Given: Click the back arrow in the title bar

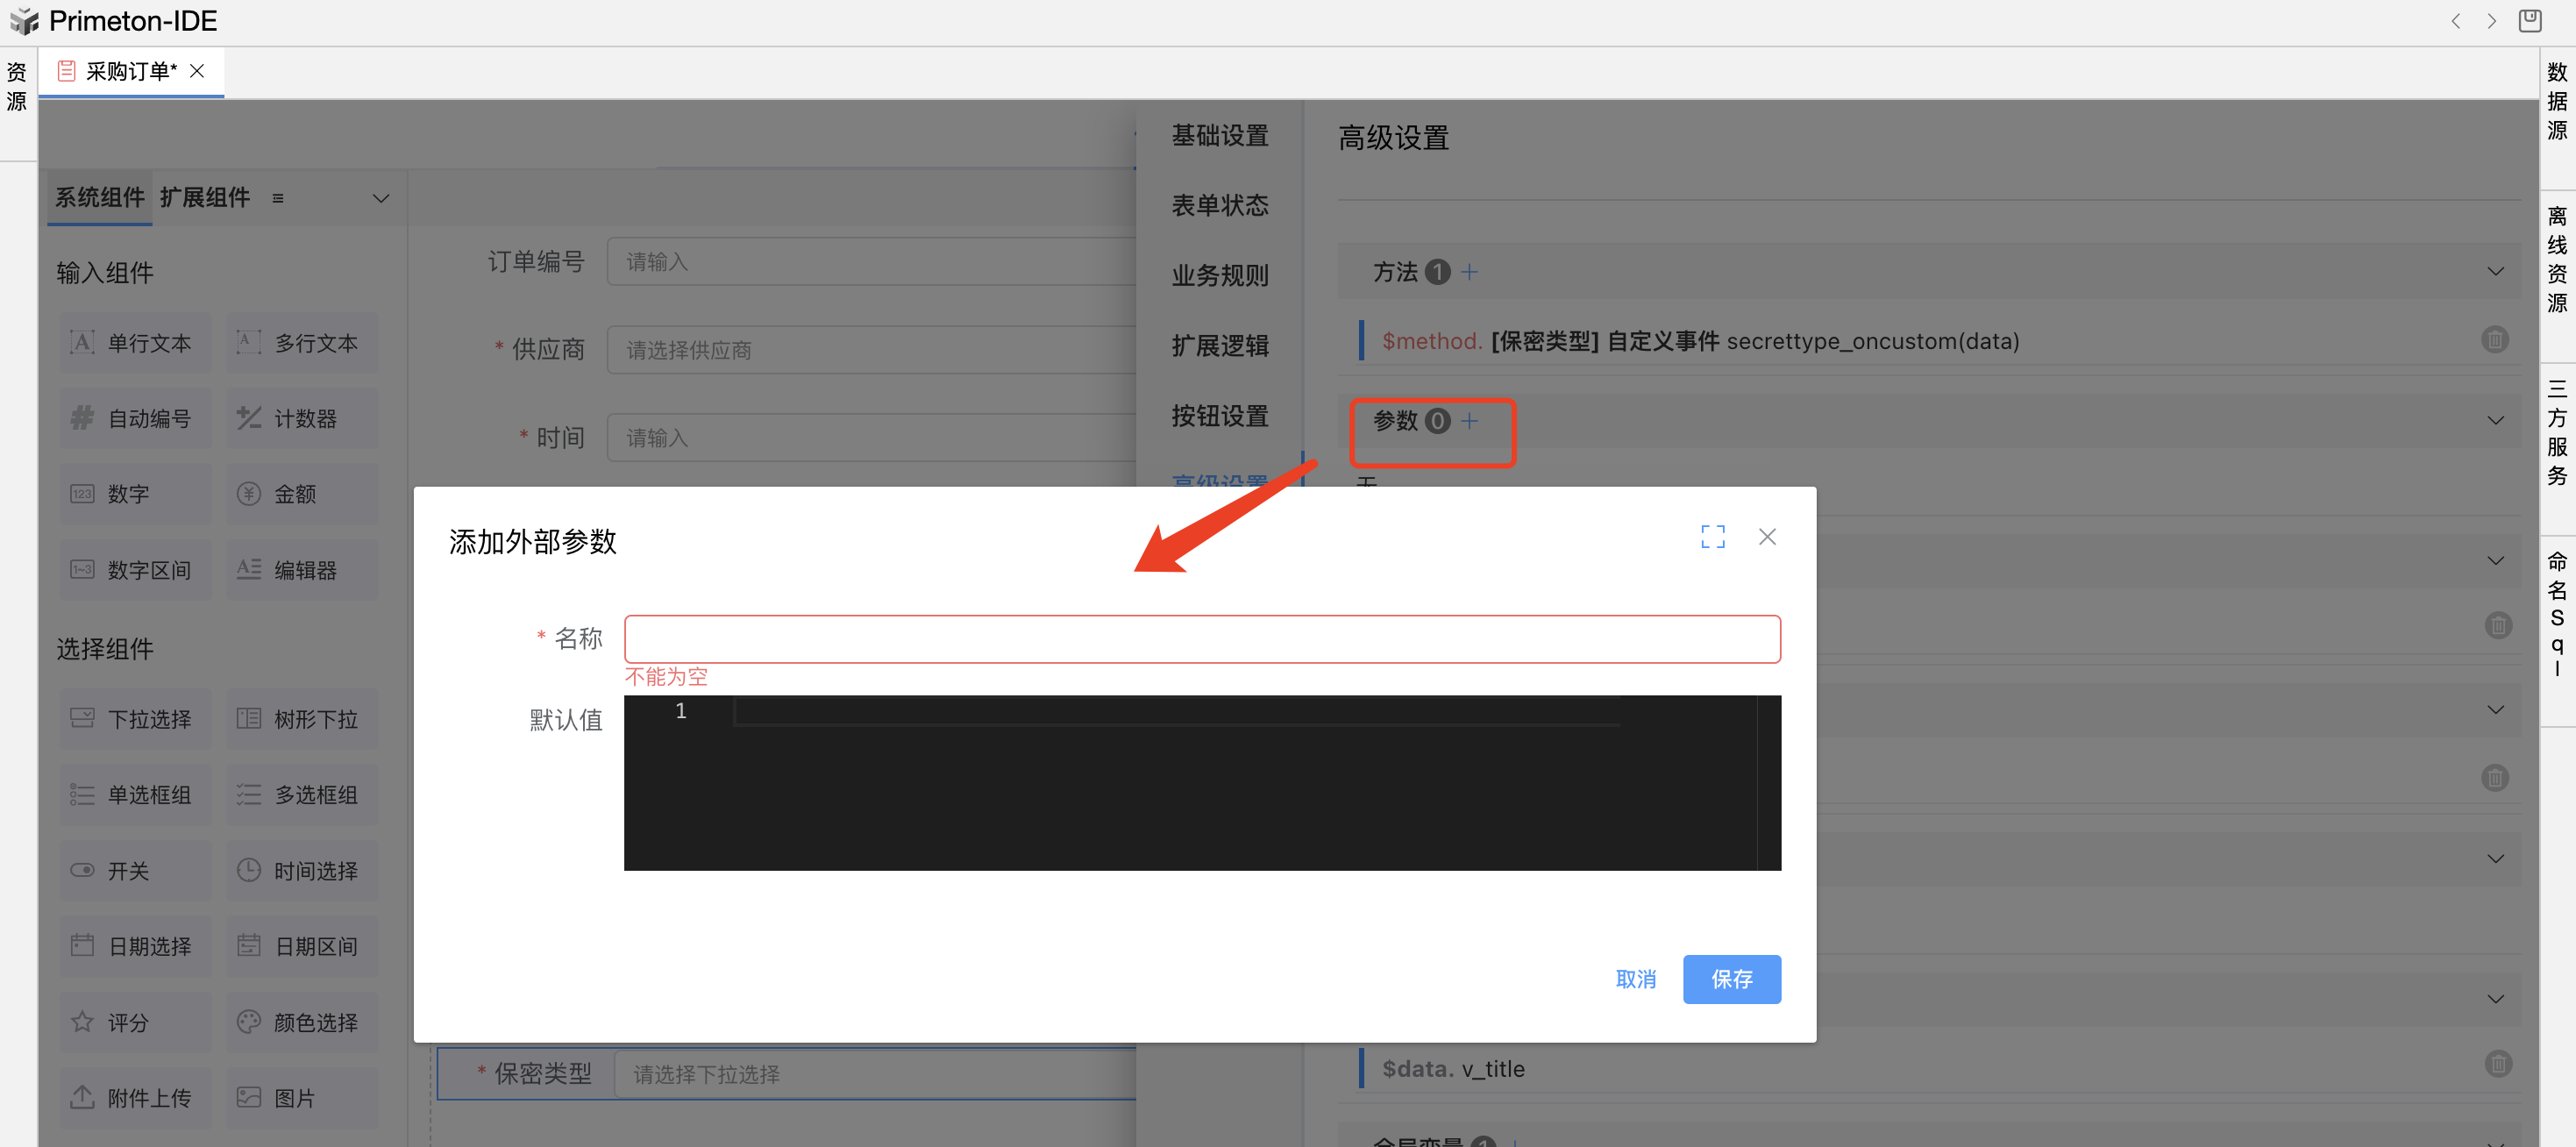Looking at the screenshot, I should pos(2456,21).
